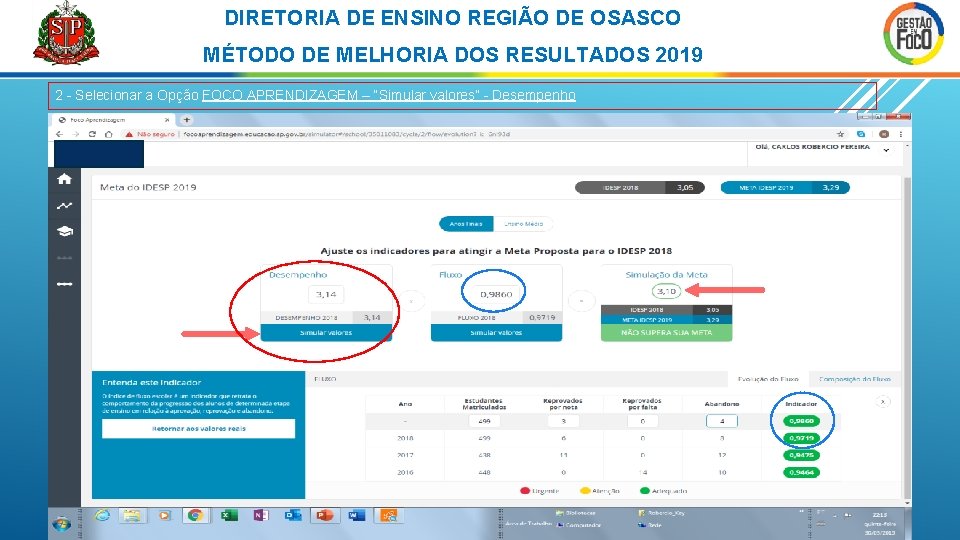Image resolution: width=960 pixels, height=540 pixels.
Task: Open Word from the taskbar
Action: (356, 516)
